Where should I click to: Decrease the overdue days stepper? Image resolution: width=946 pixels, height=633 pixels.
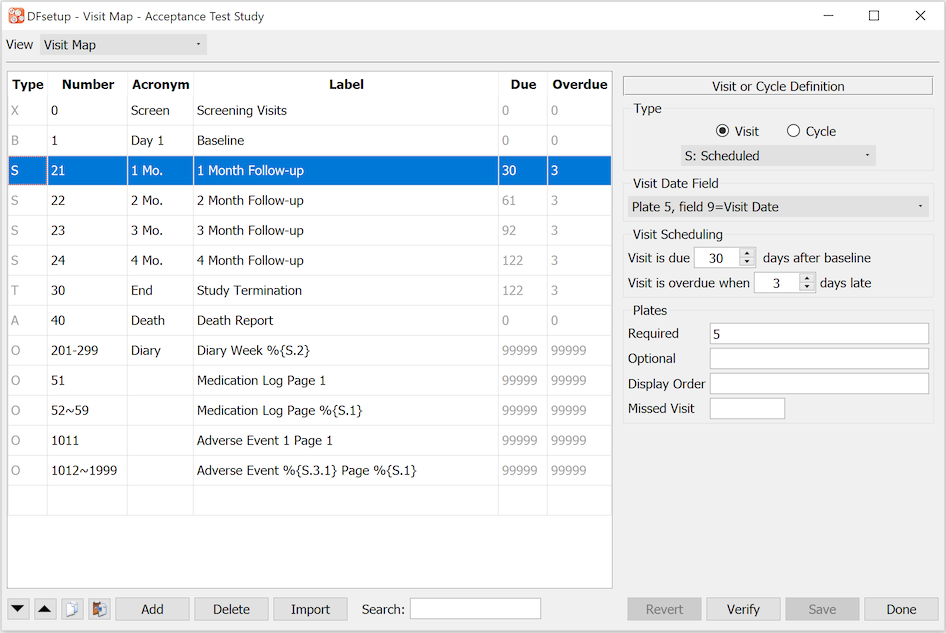pos(807,288)
